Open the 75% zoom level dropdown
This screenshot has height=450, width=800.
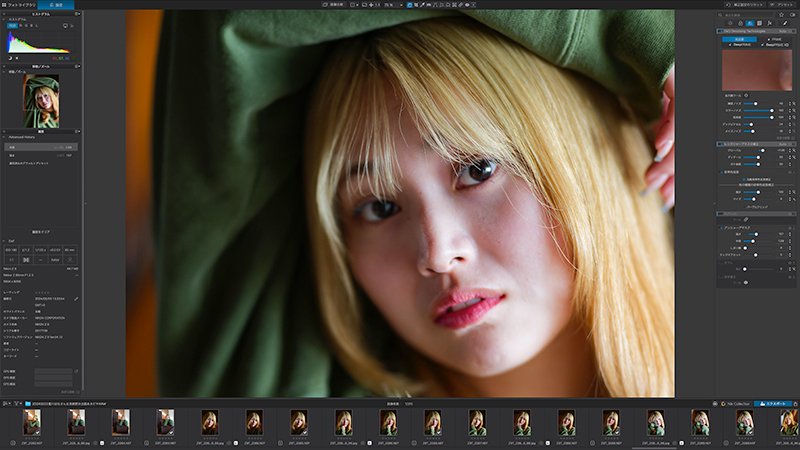[393, 5]
